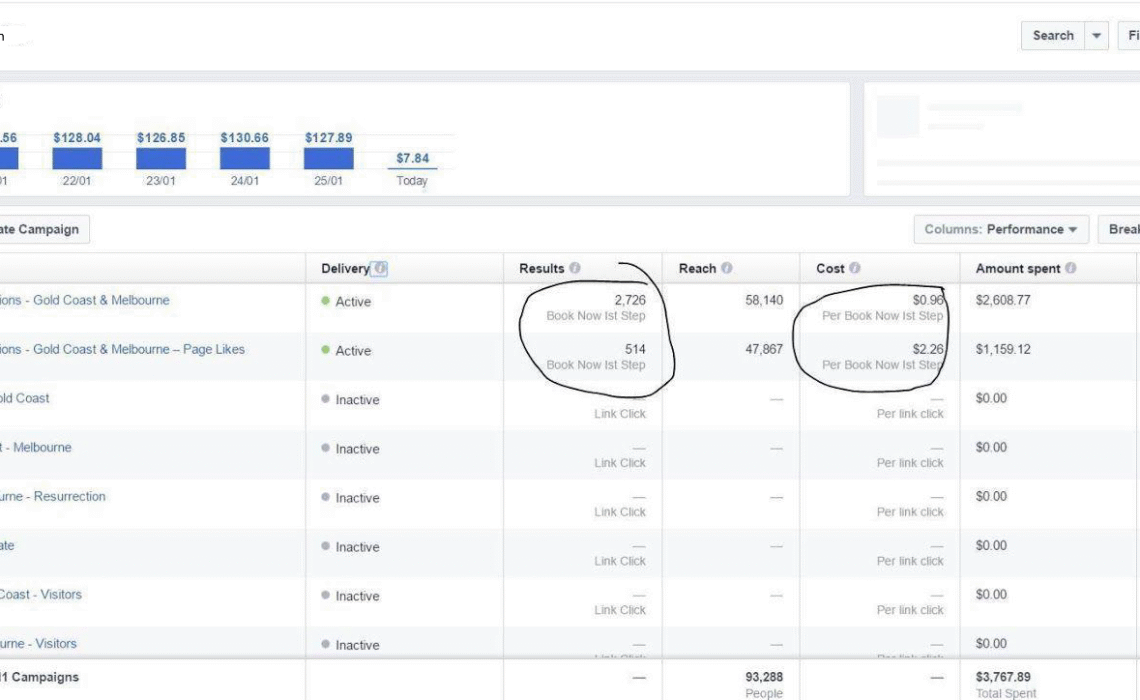Open the Breakdown dropdown
Image resolution: width=1140 pixels, height=700 pixels.
pyautogui.click(x=1122, y=229)
